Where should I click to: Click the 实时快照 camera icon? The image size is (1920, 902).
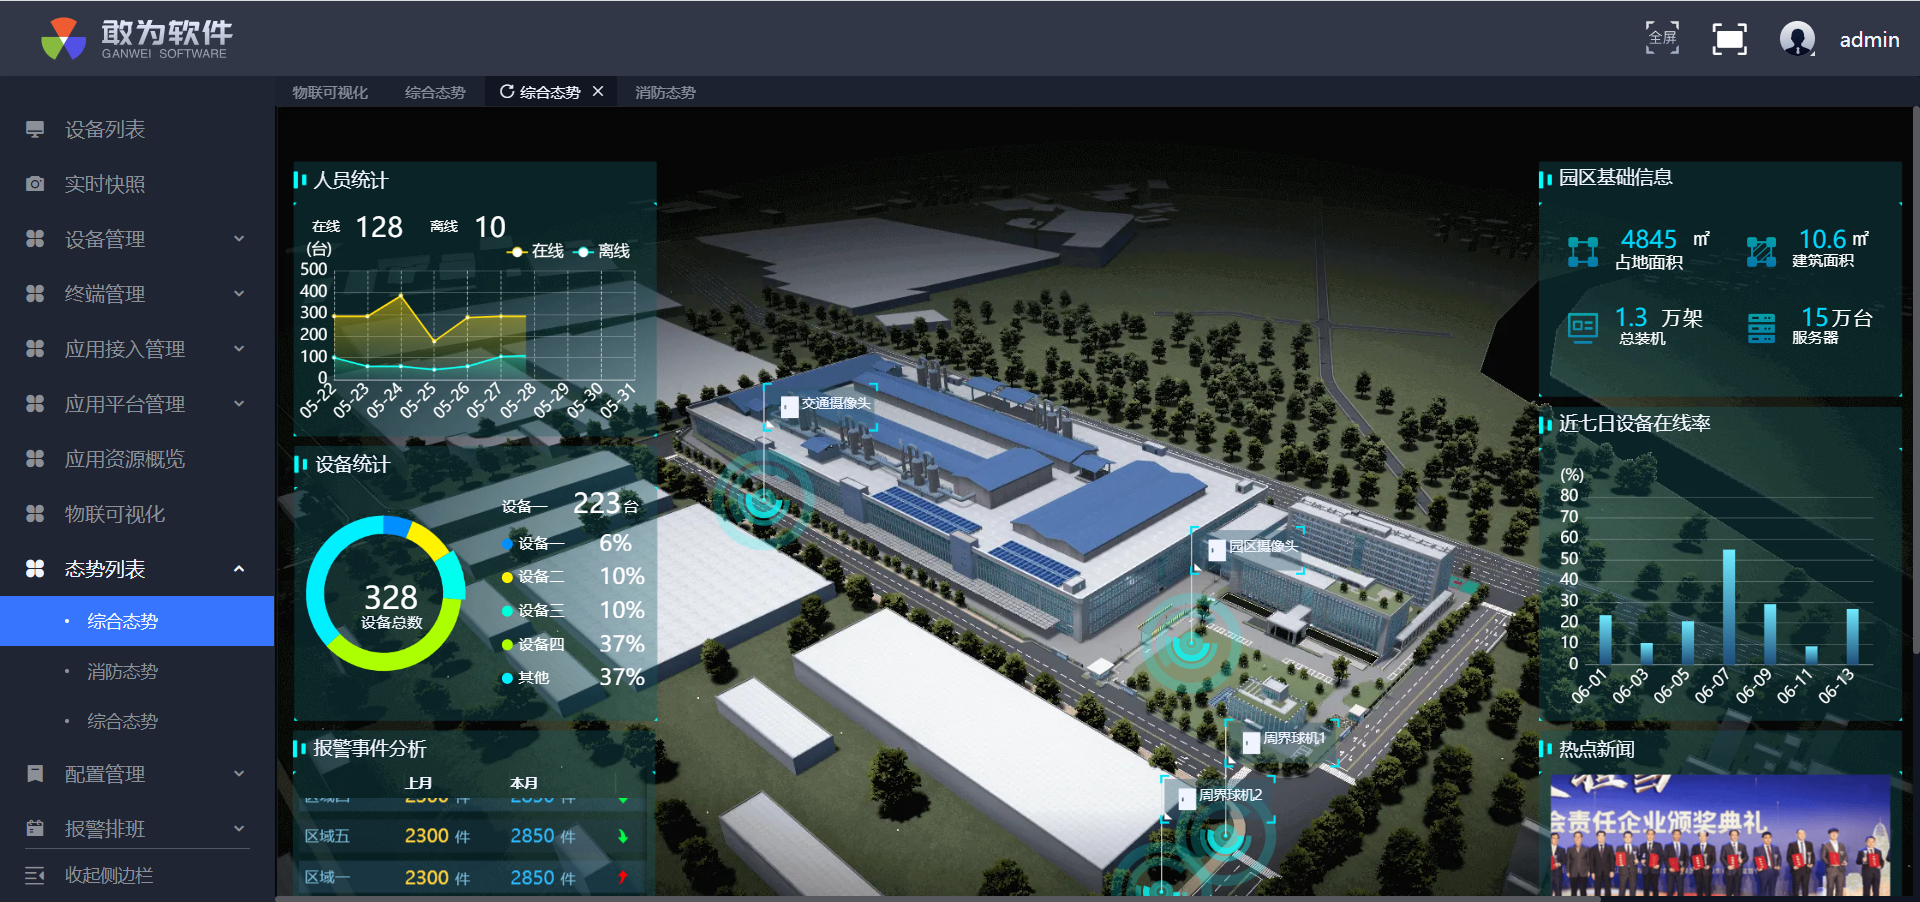click(x=35, y=184)
